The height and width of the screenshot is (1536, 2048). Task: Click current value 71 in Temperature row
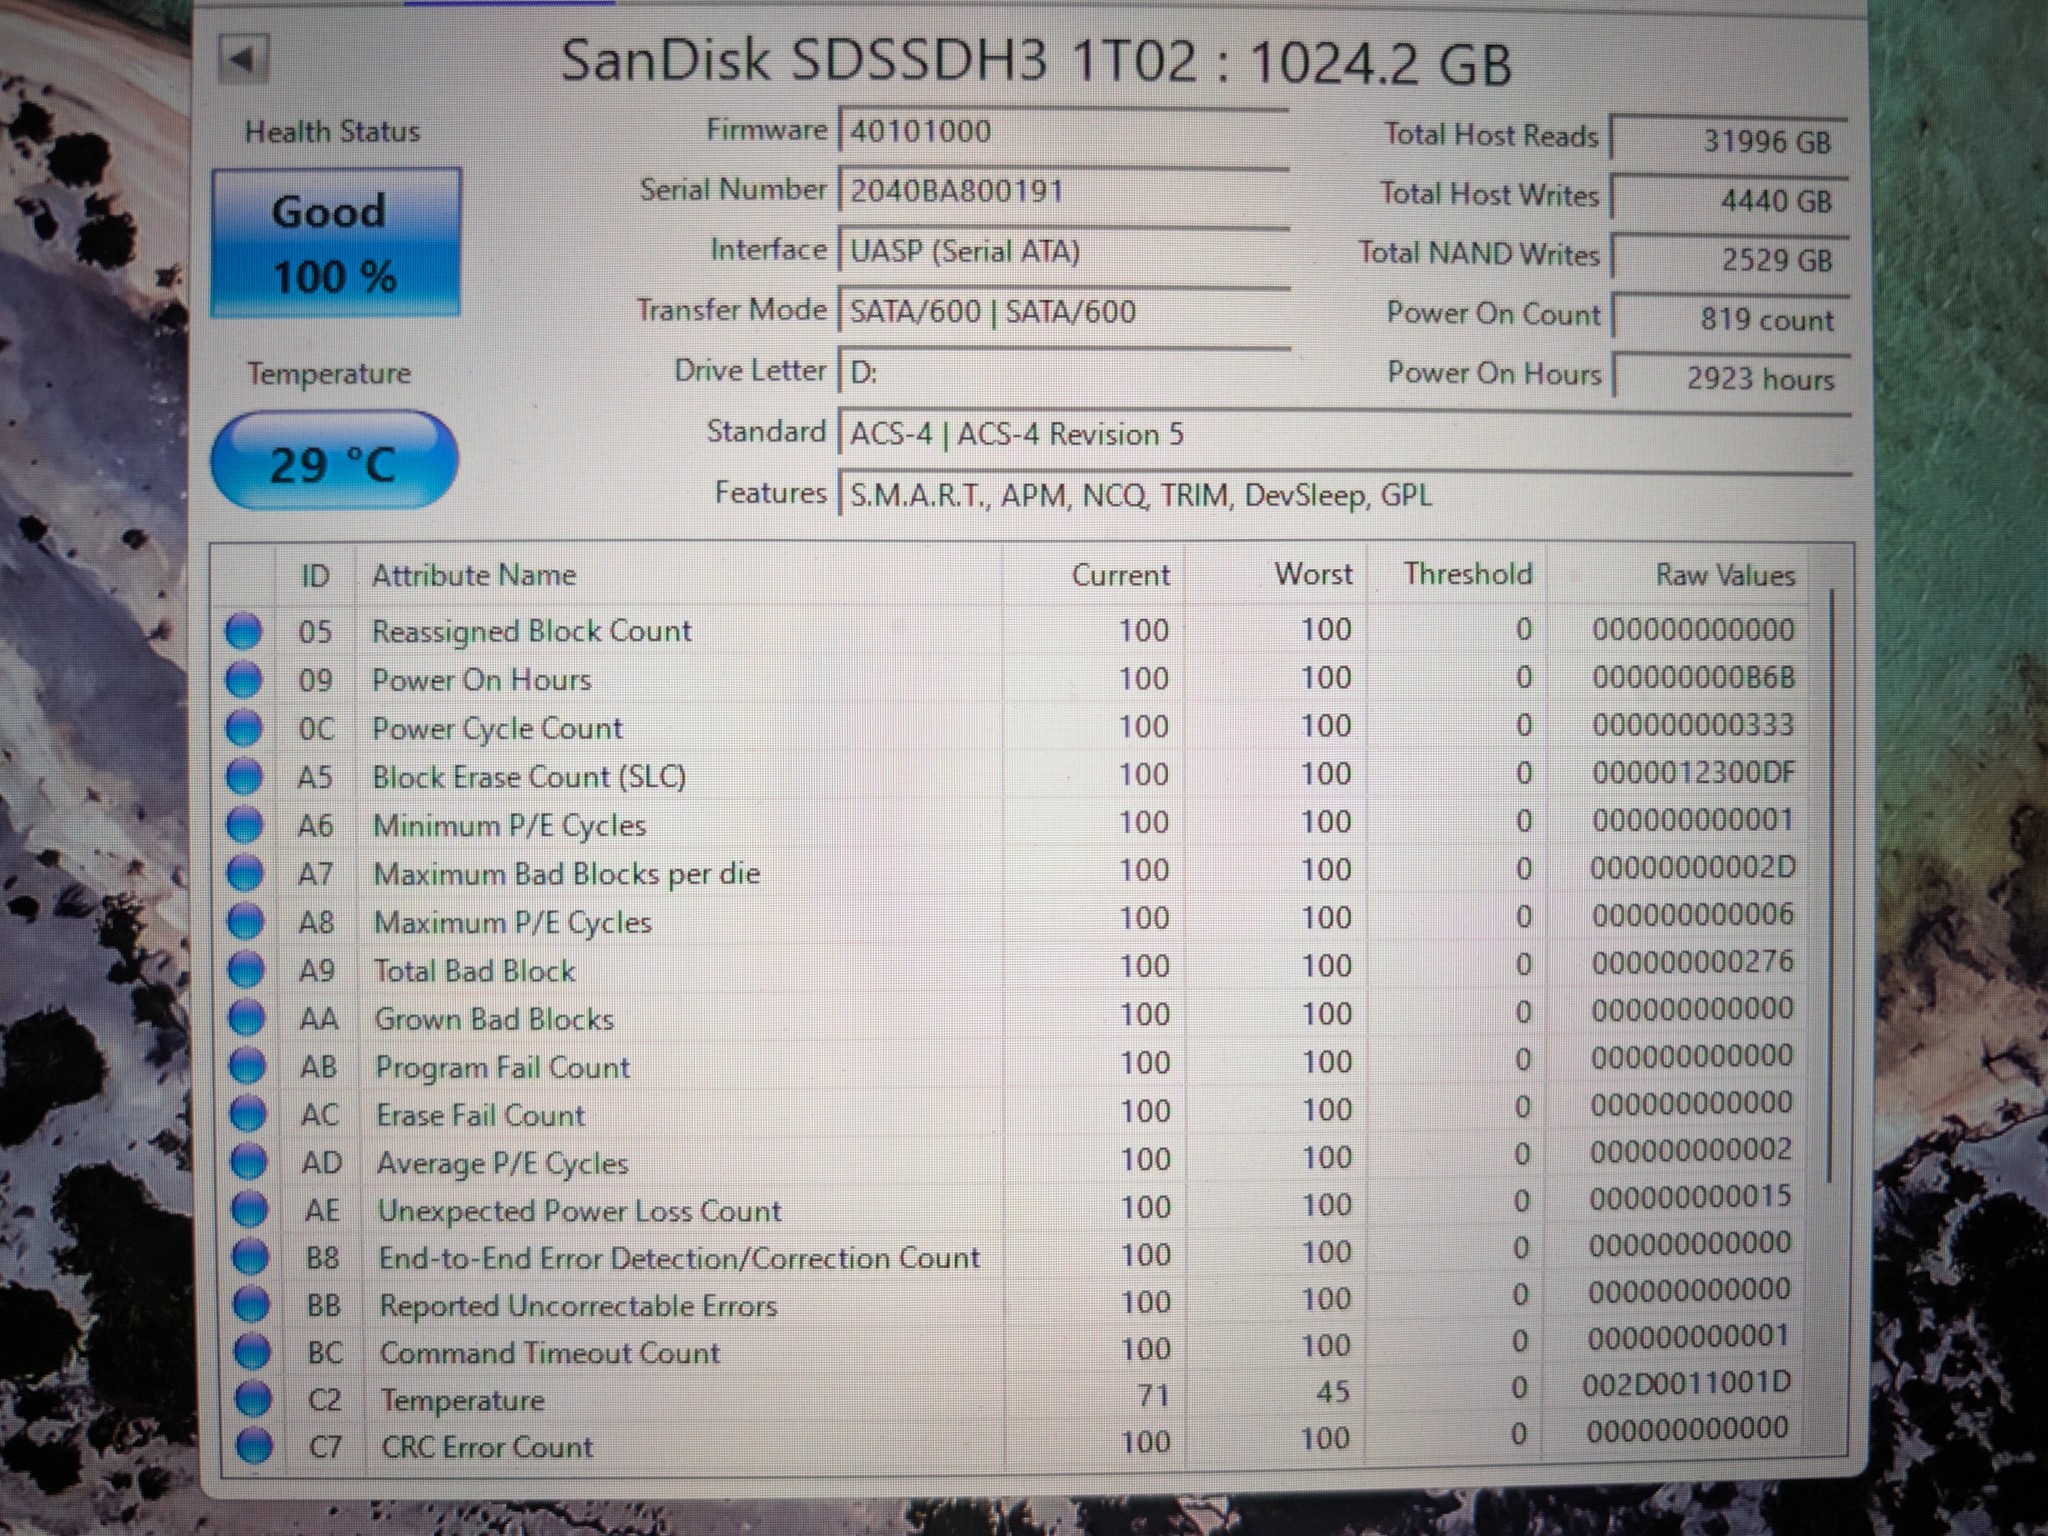click(x=1153, y=1395)
